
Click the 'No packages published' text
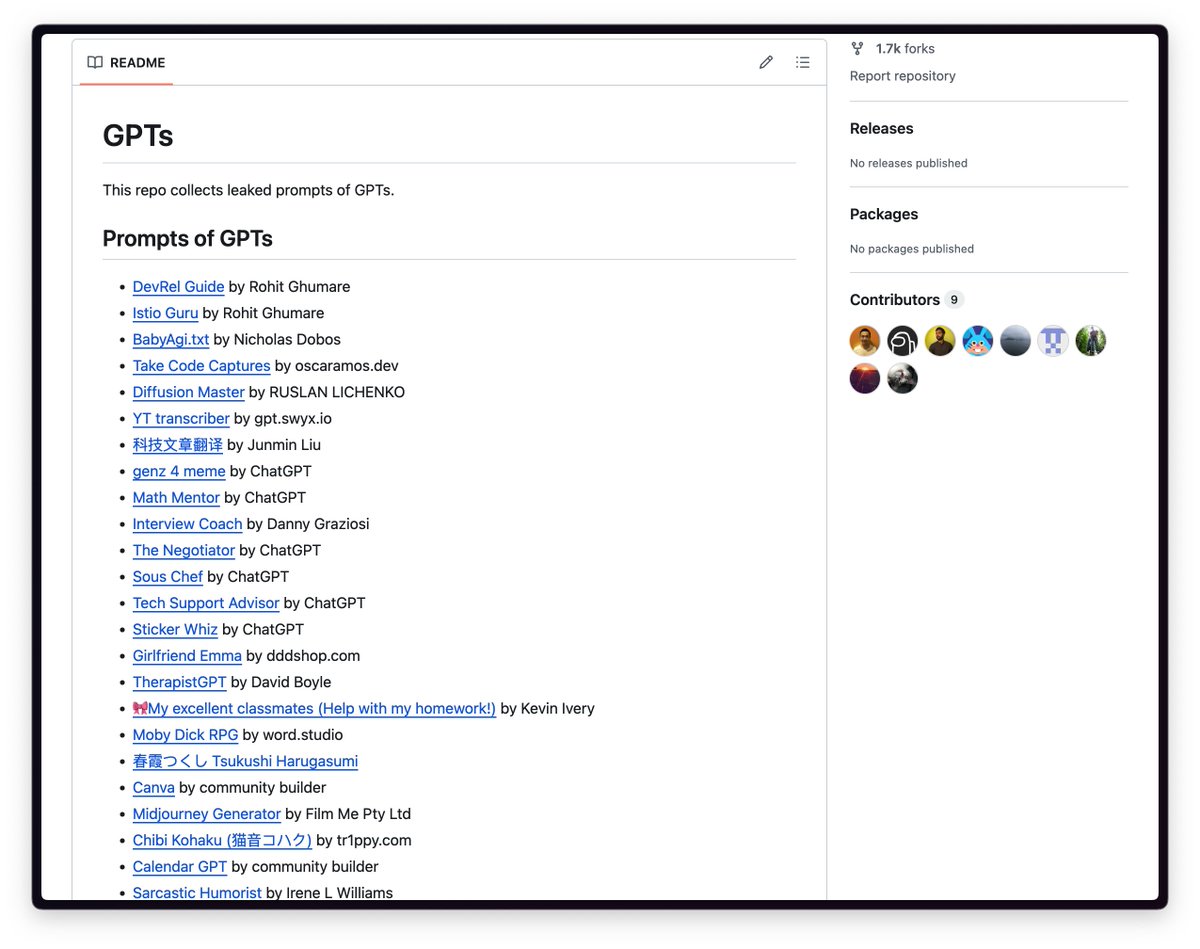click(912, 249)
